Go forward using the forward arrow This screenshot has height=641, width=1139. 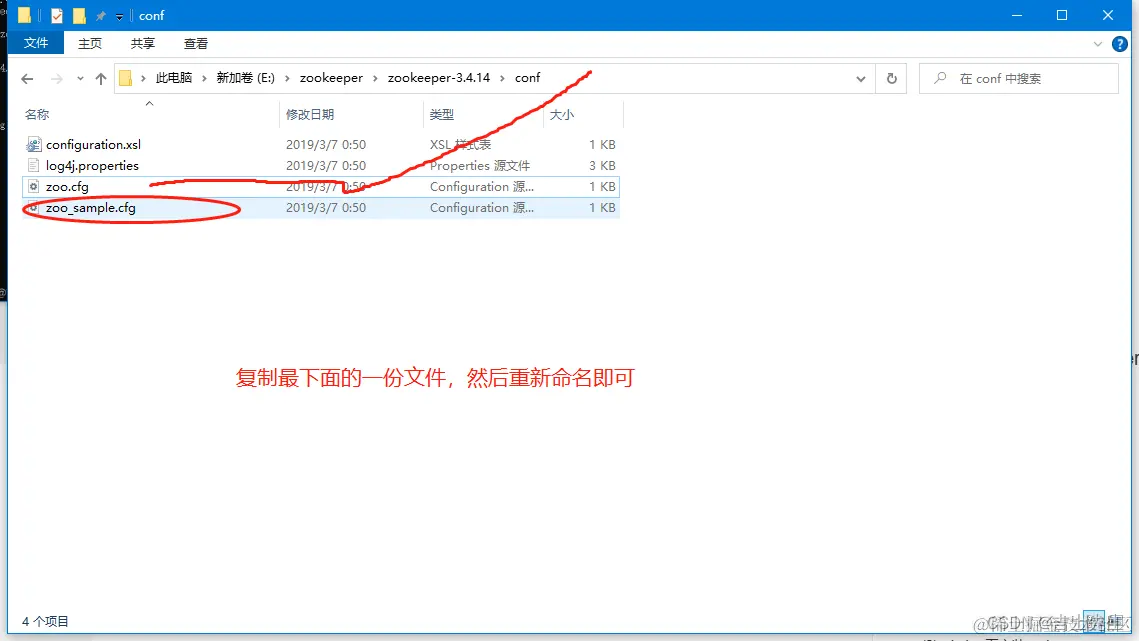(56, 78)
